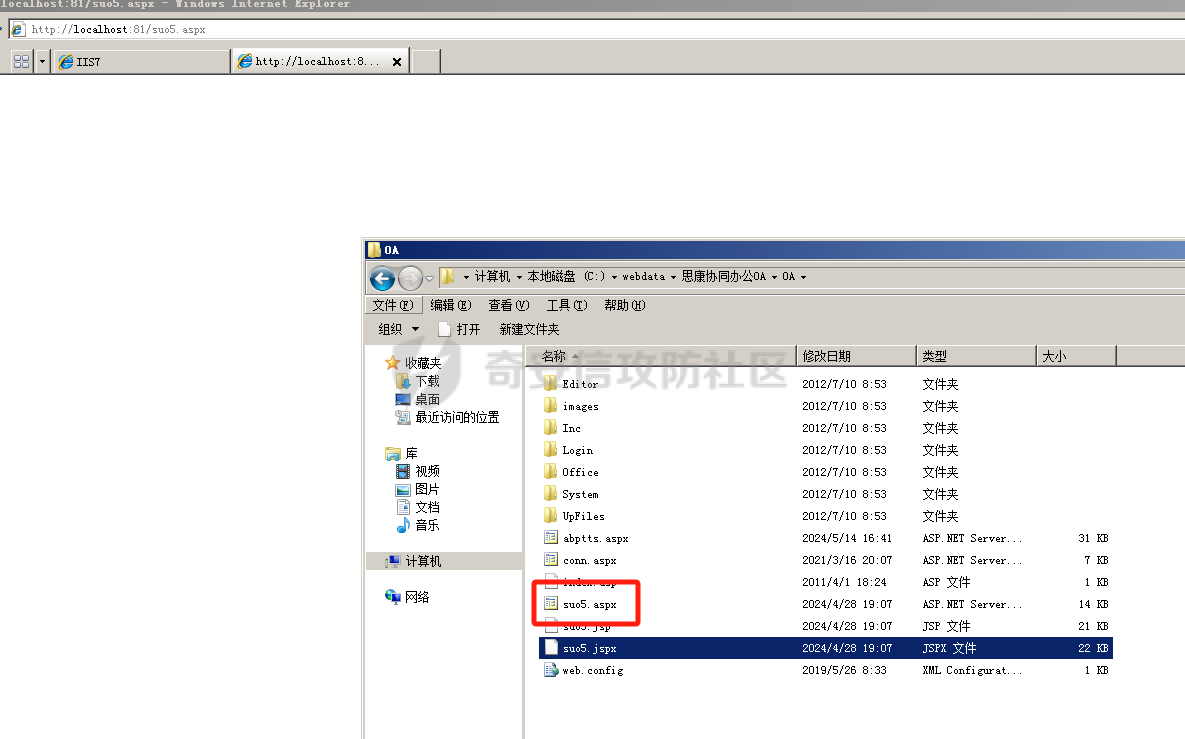Click Explorer back arrow button
This screenshot has width=1185, height=739.
click(x=382, y=279)
